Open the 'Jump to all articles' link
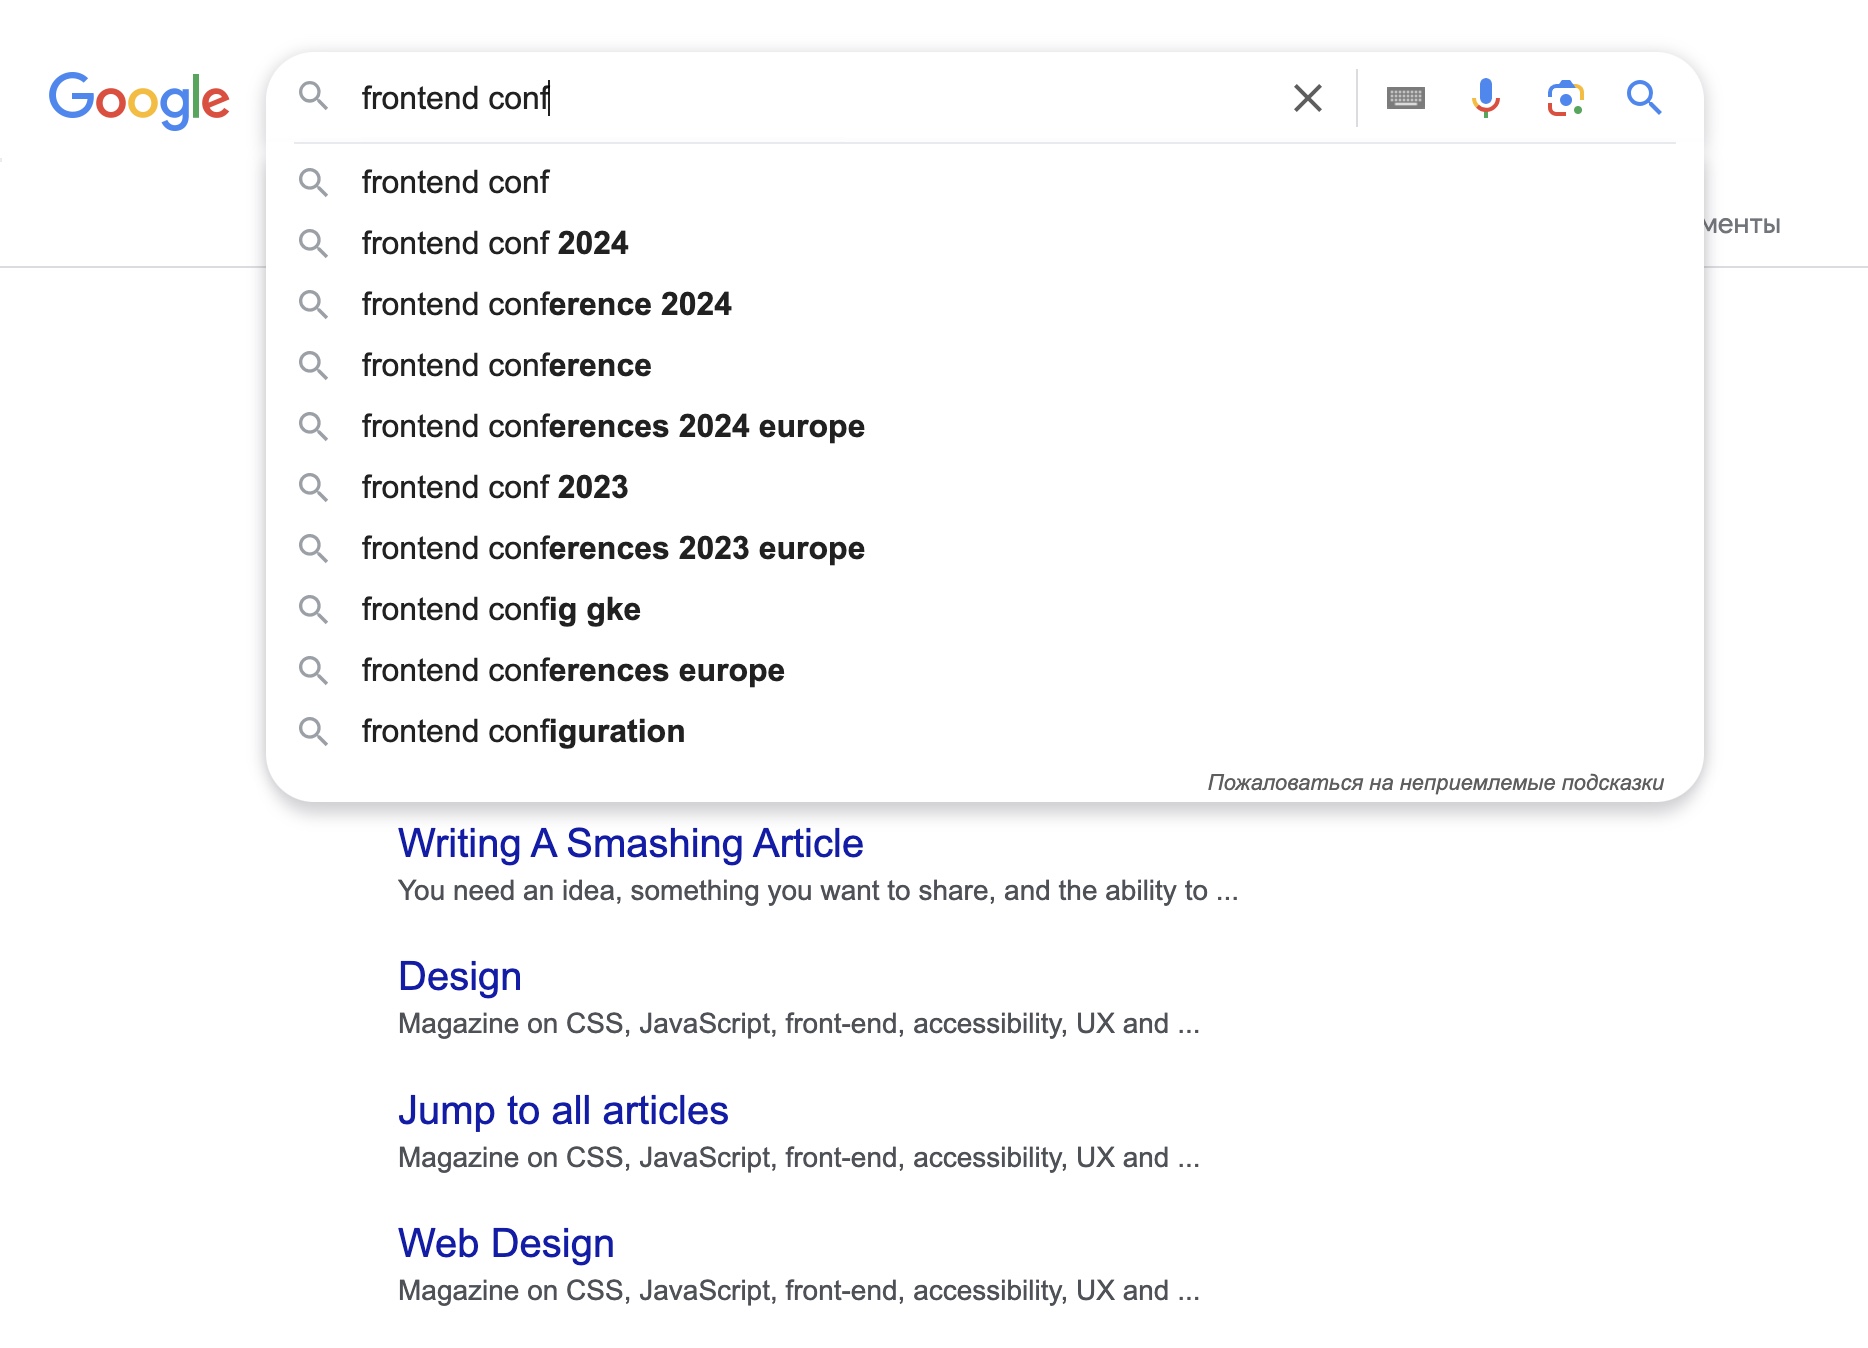 [x=563, y=1110]
